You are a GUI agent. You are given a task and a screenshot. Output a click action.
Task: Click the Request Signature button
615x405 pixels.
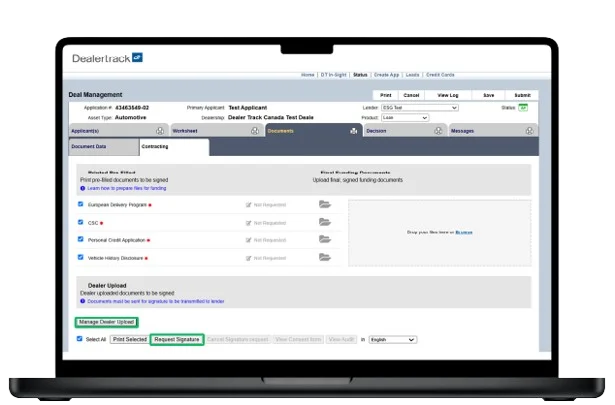[x=177, y=340]
